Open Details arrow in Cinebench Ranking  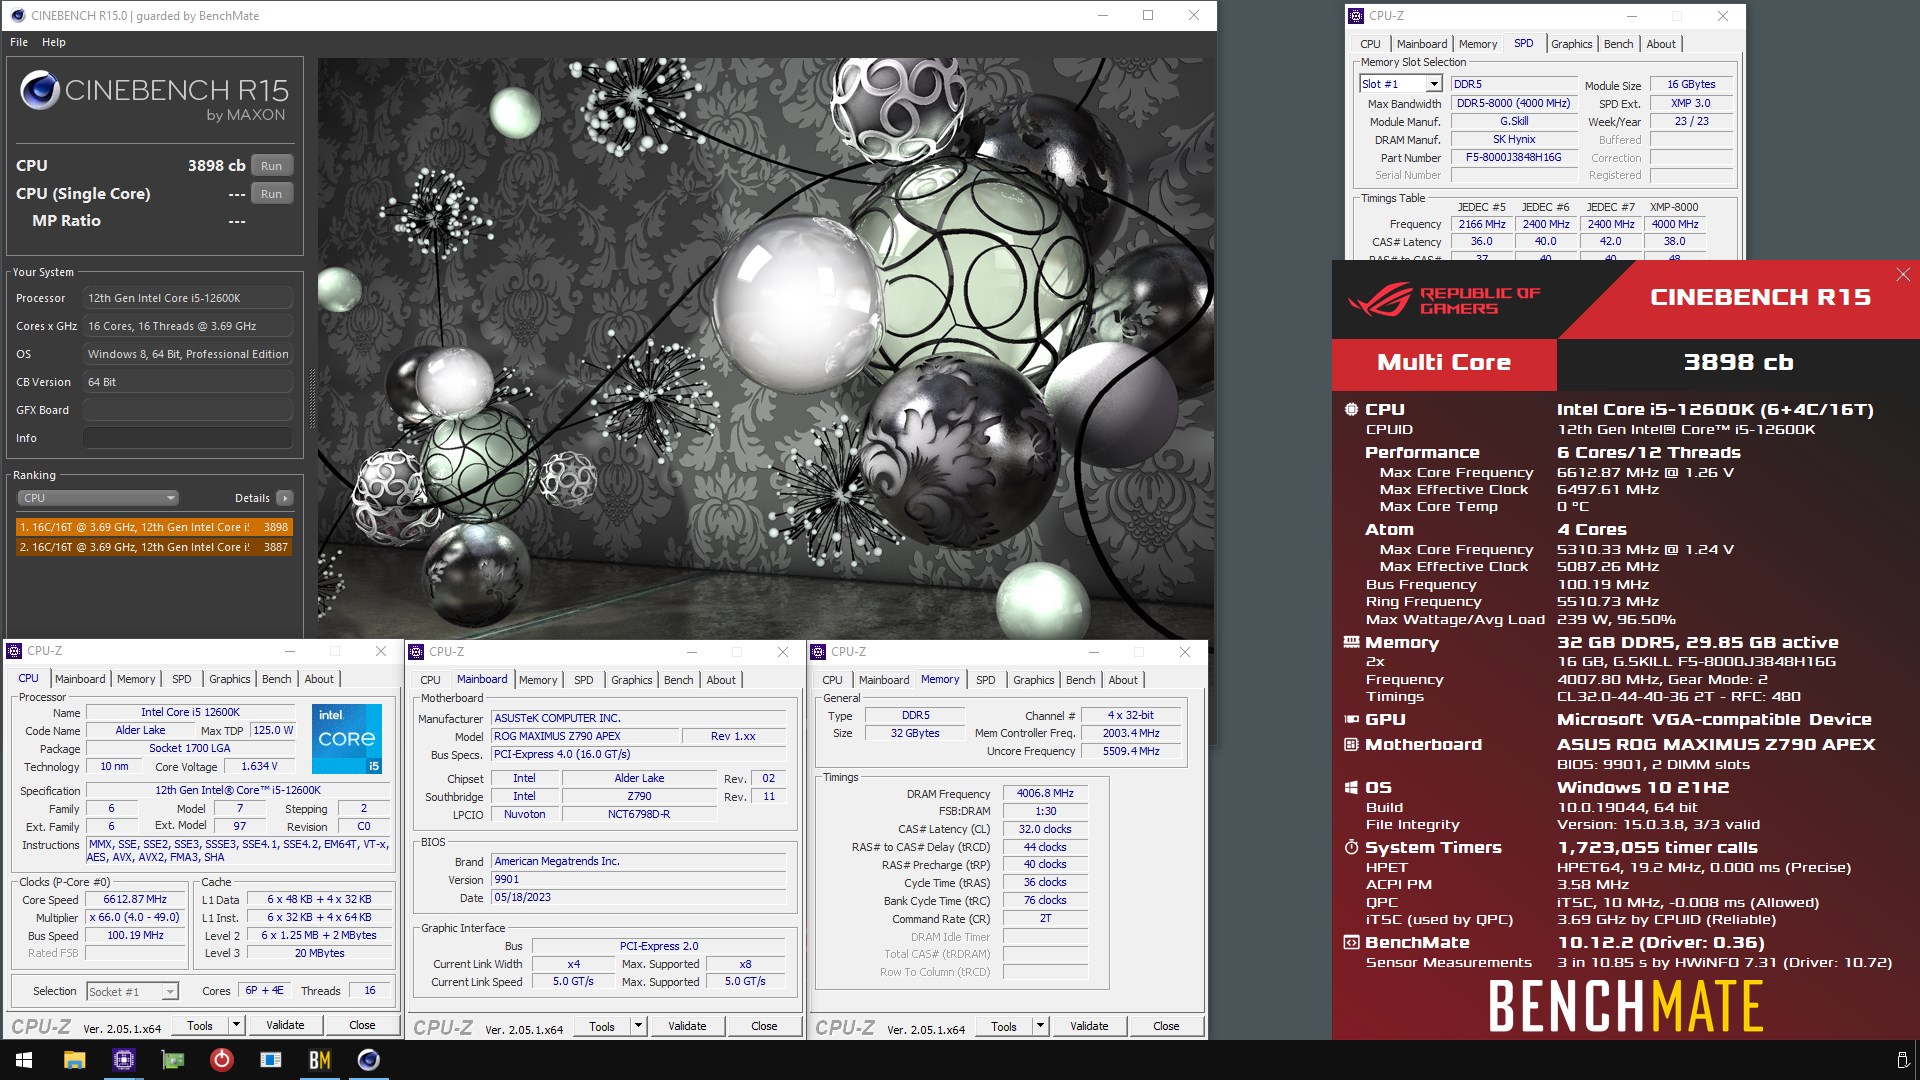tap(285, 498)
